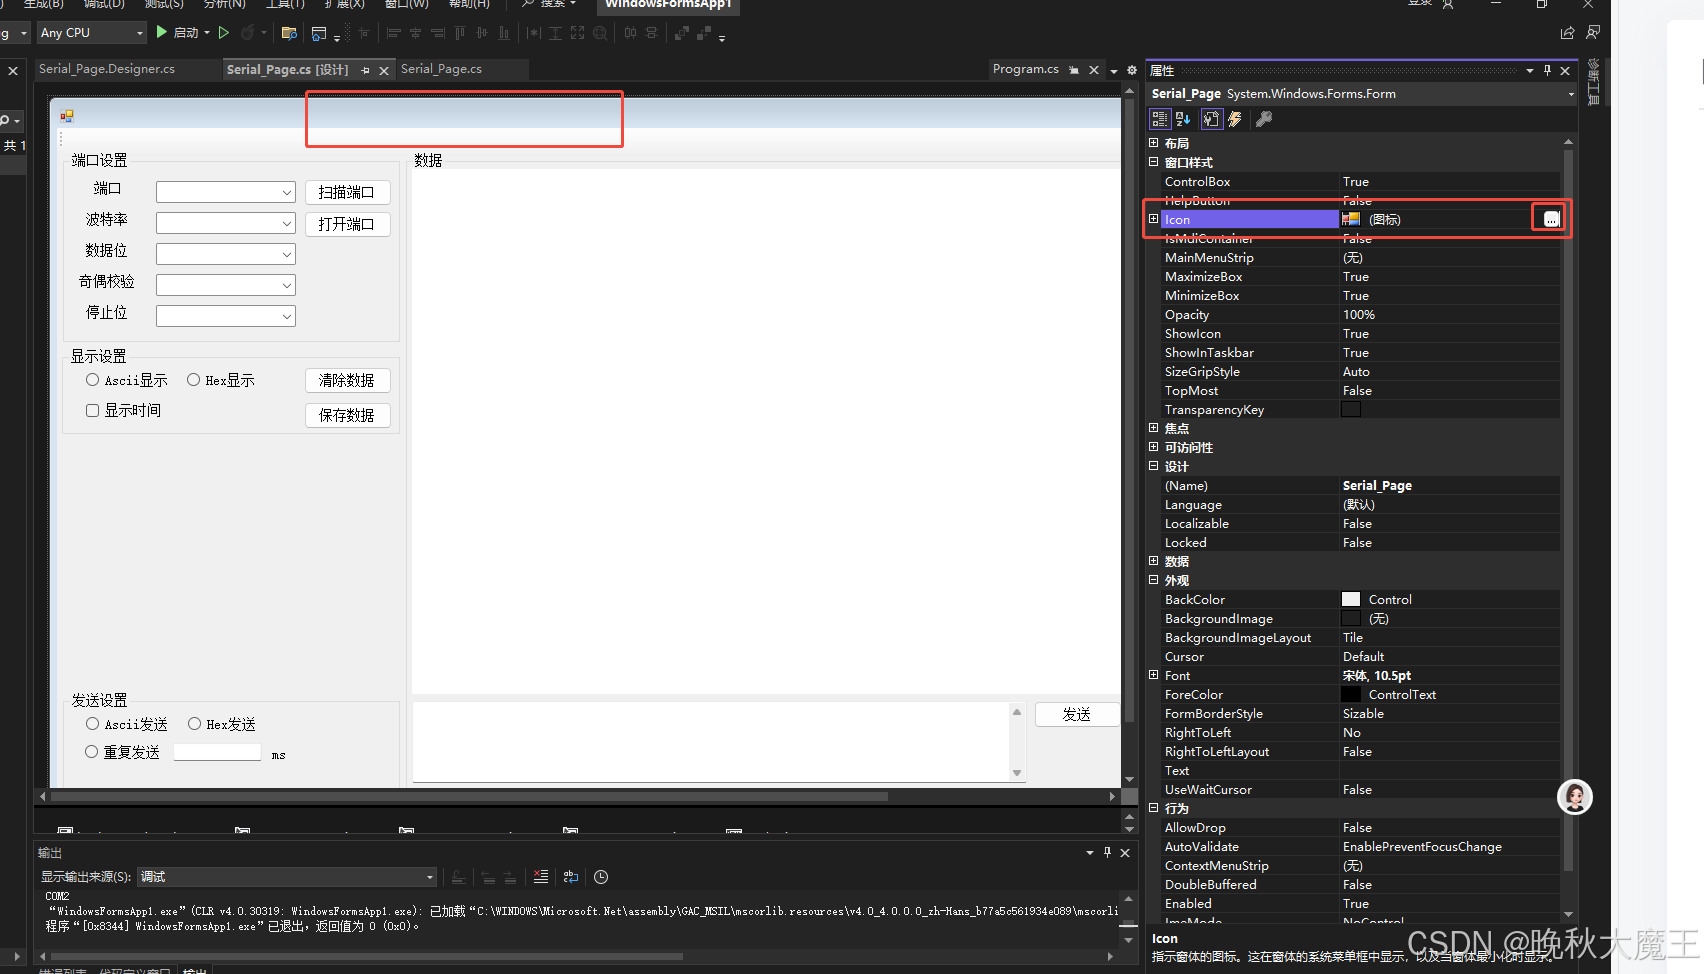Select the 重复发送 radio button
The height and width of the screenshot is (974, 1704).
click(x=91, y=752)
